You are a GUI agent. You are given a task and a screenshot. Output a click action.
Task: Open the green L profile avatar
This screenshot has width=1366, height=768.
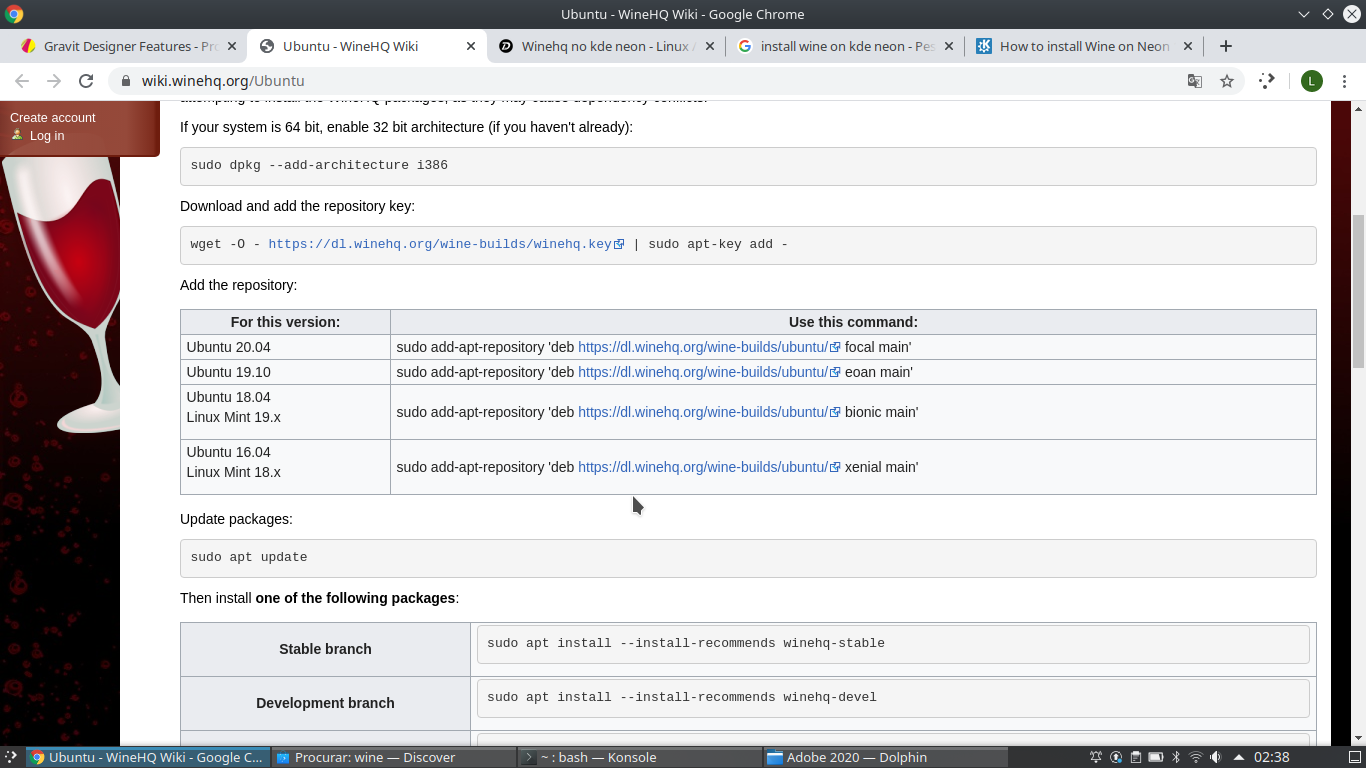1311,81
